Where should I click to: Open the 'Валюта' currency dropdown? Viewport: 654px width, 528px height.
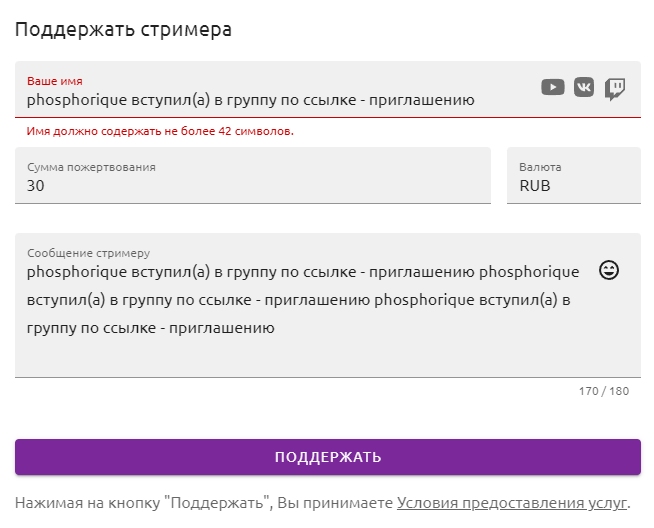[x=574, y=176]
